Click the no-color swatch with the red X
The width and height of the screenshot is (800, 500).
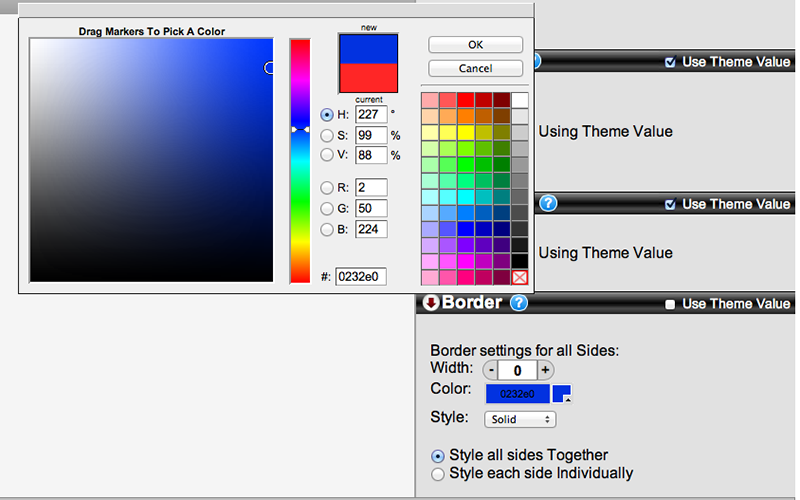520,277
